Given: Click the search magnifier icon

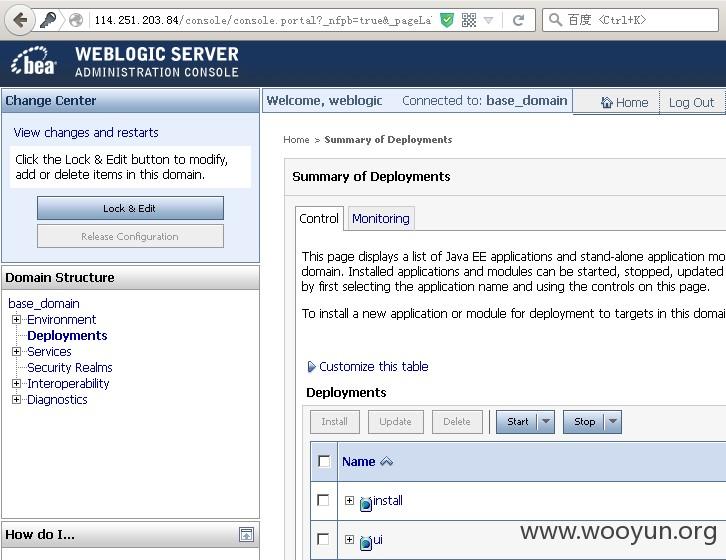Looking at the screenshot, I should (x=555, y=19).
